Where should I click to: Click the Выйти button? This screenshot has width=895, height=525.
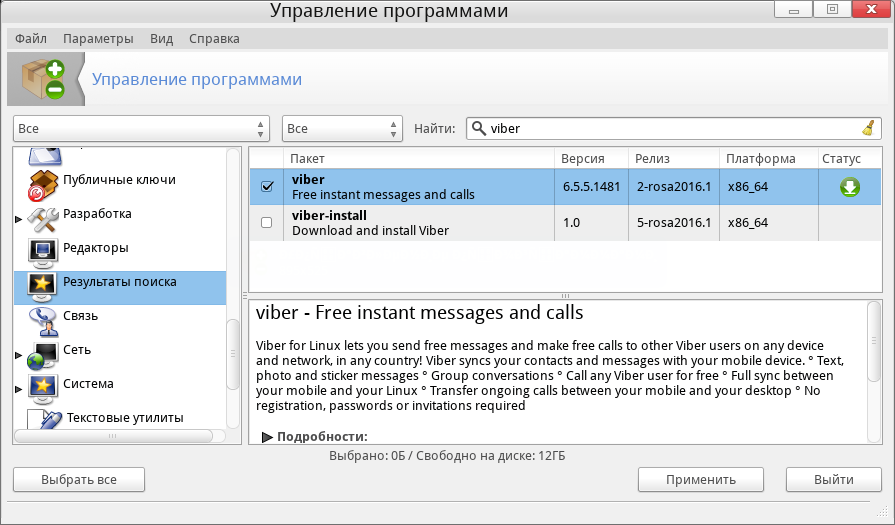tap(834, 479)
